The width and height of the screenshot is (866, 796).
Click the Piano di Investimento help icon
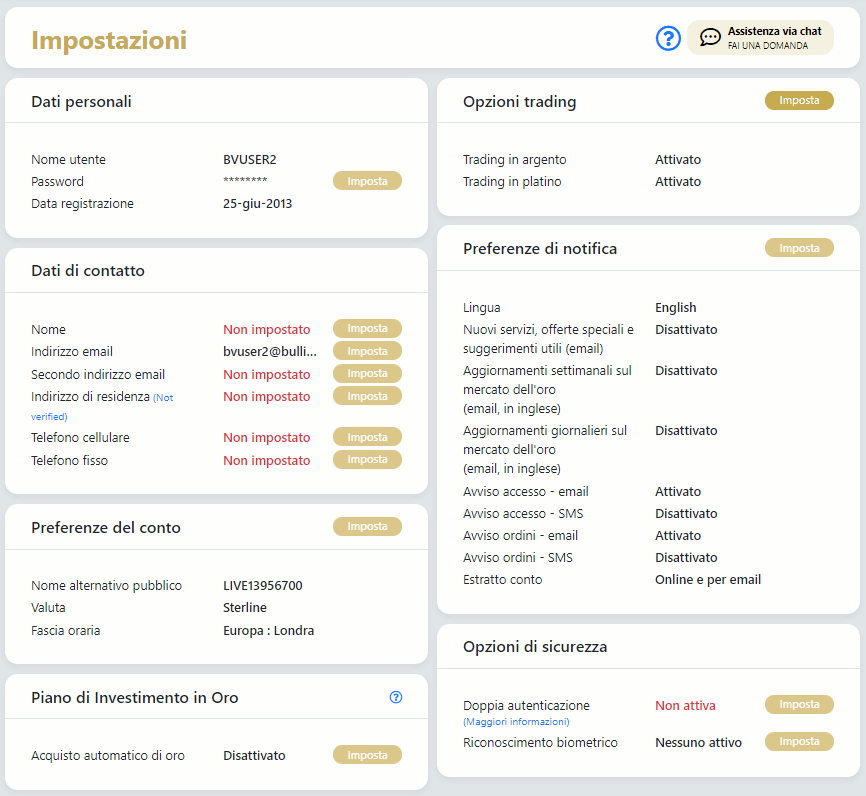[396, 697]
